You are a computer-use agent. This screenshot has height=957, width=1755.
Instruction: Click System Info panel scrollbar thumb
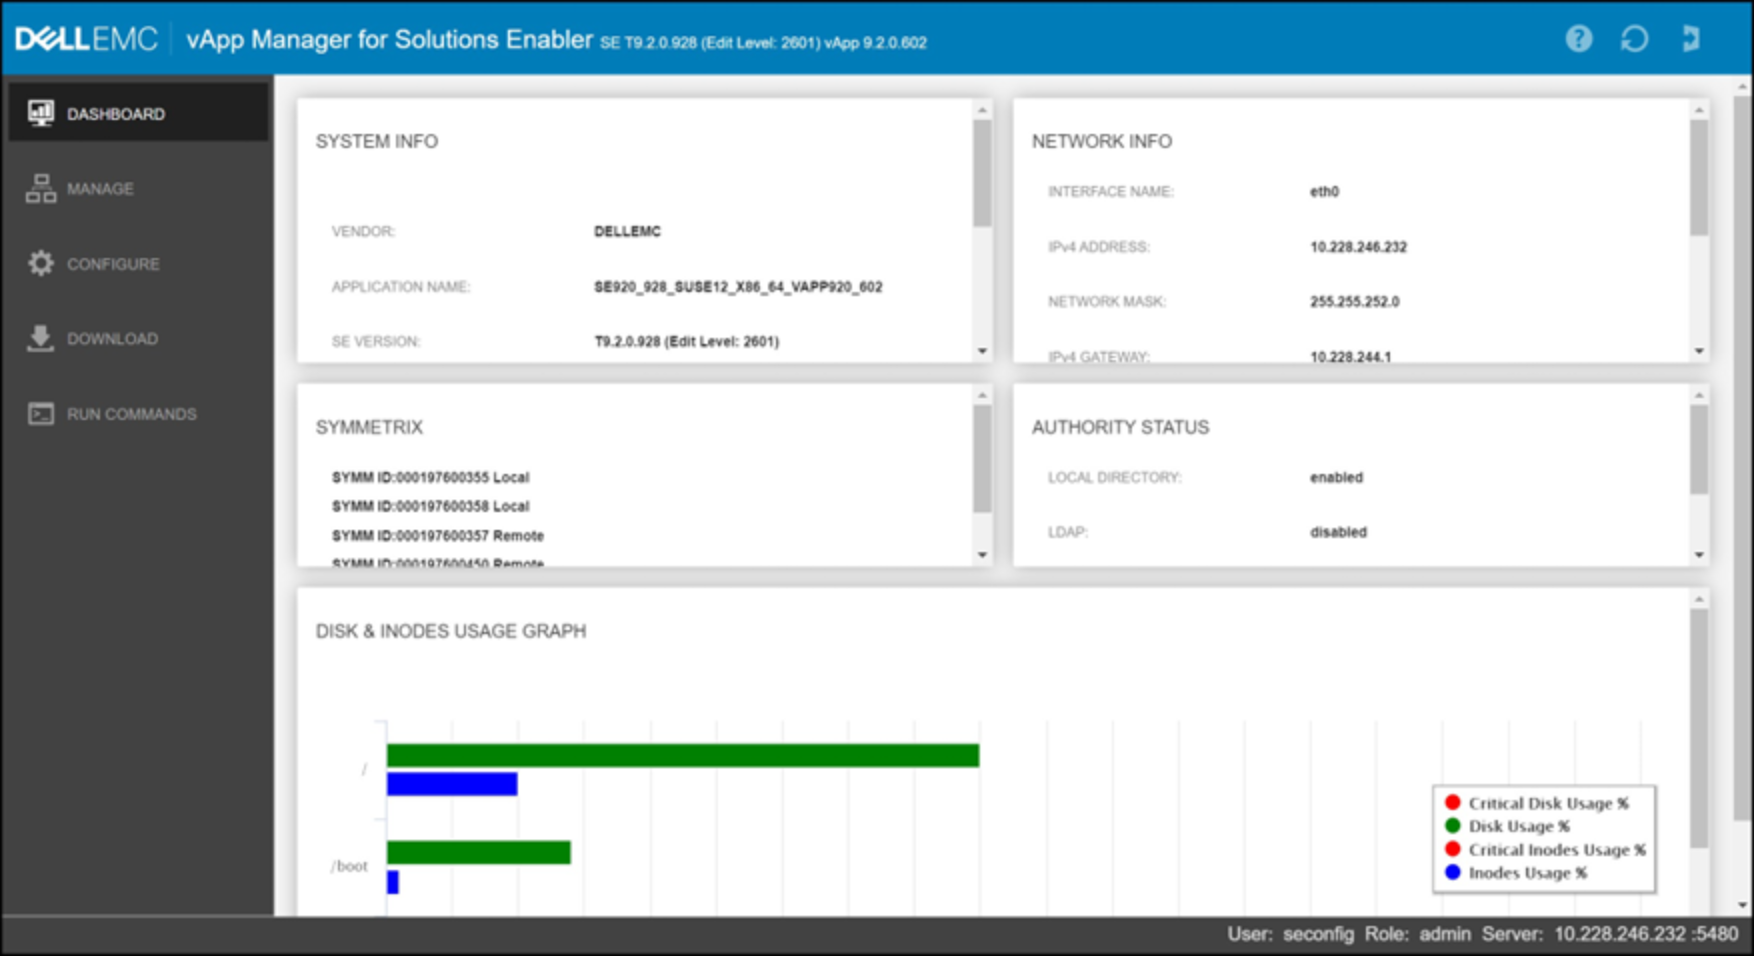pos(982,173)
